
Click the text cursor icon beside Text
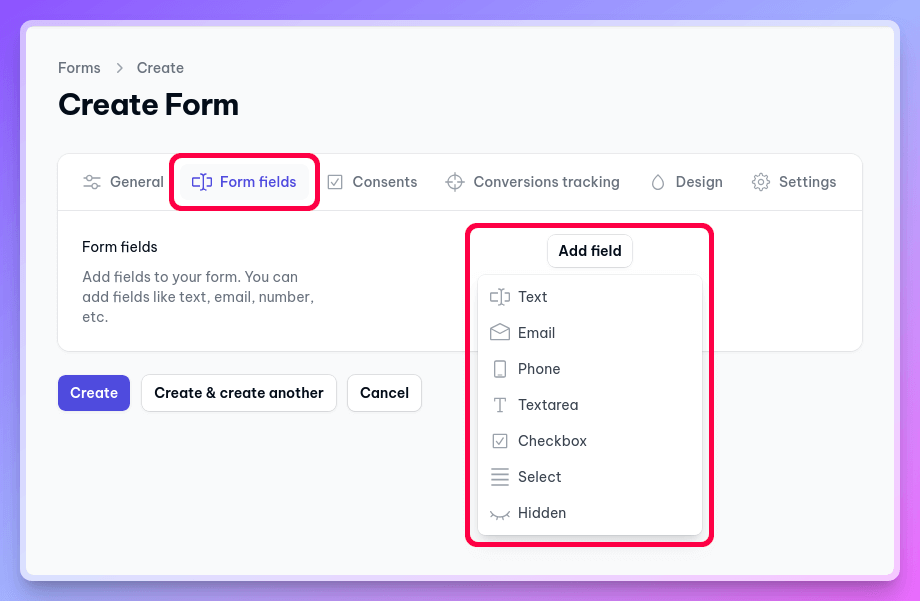tap(500, 297)
